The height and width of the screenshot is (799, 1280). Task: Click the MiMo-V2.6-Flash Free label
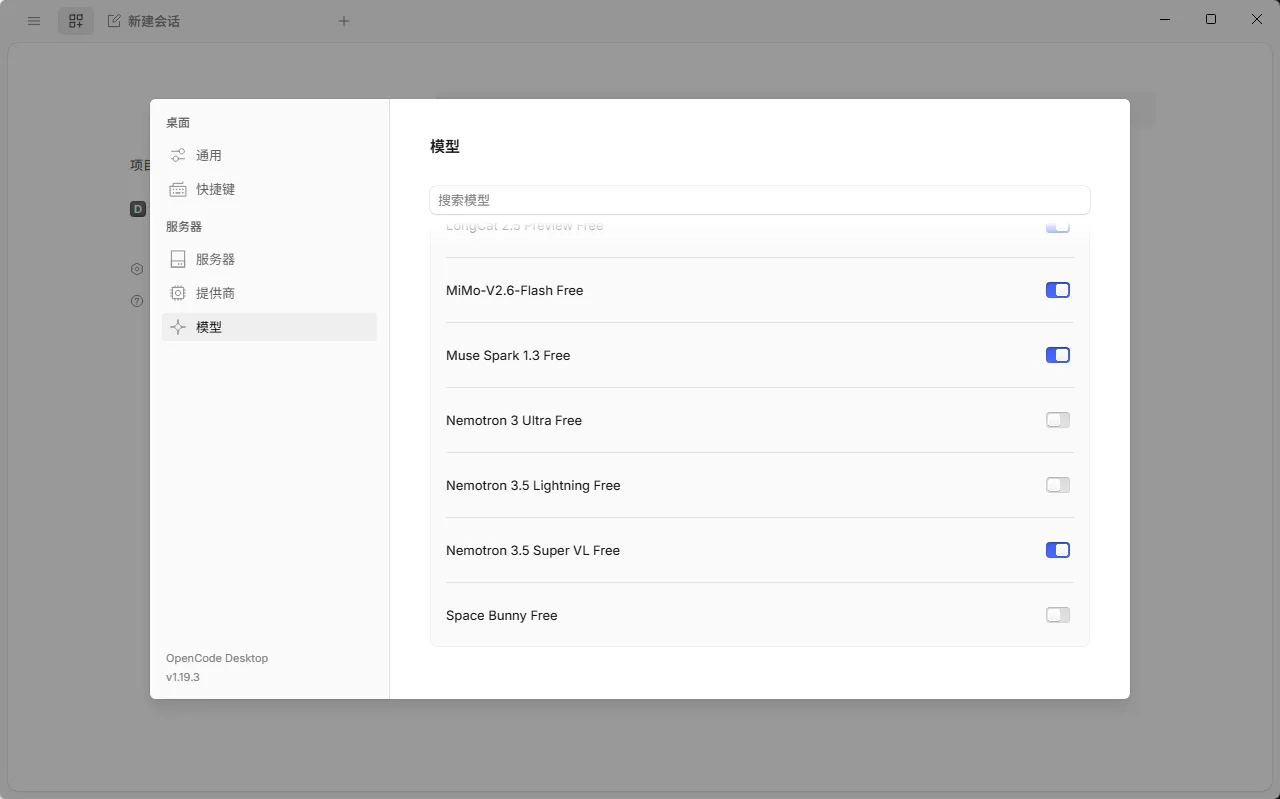point(515,290)
